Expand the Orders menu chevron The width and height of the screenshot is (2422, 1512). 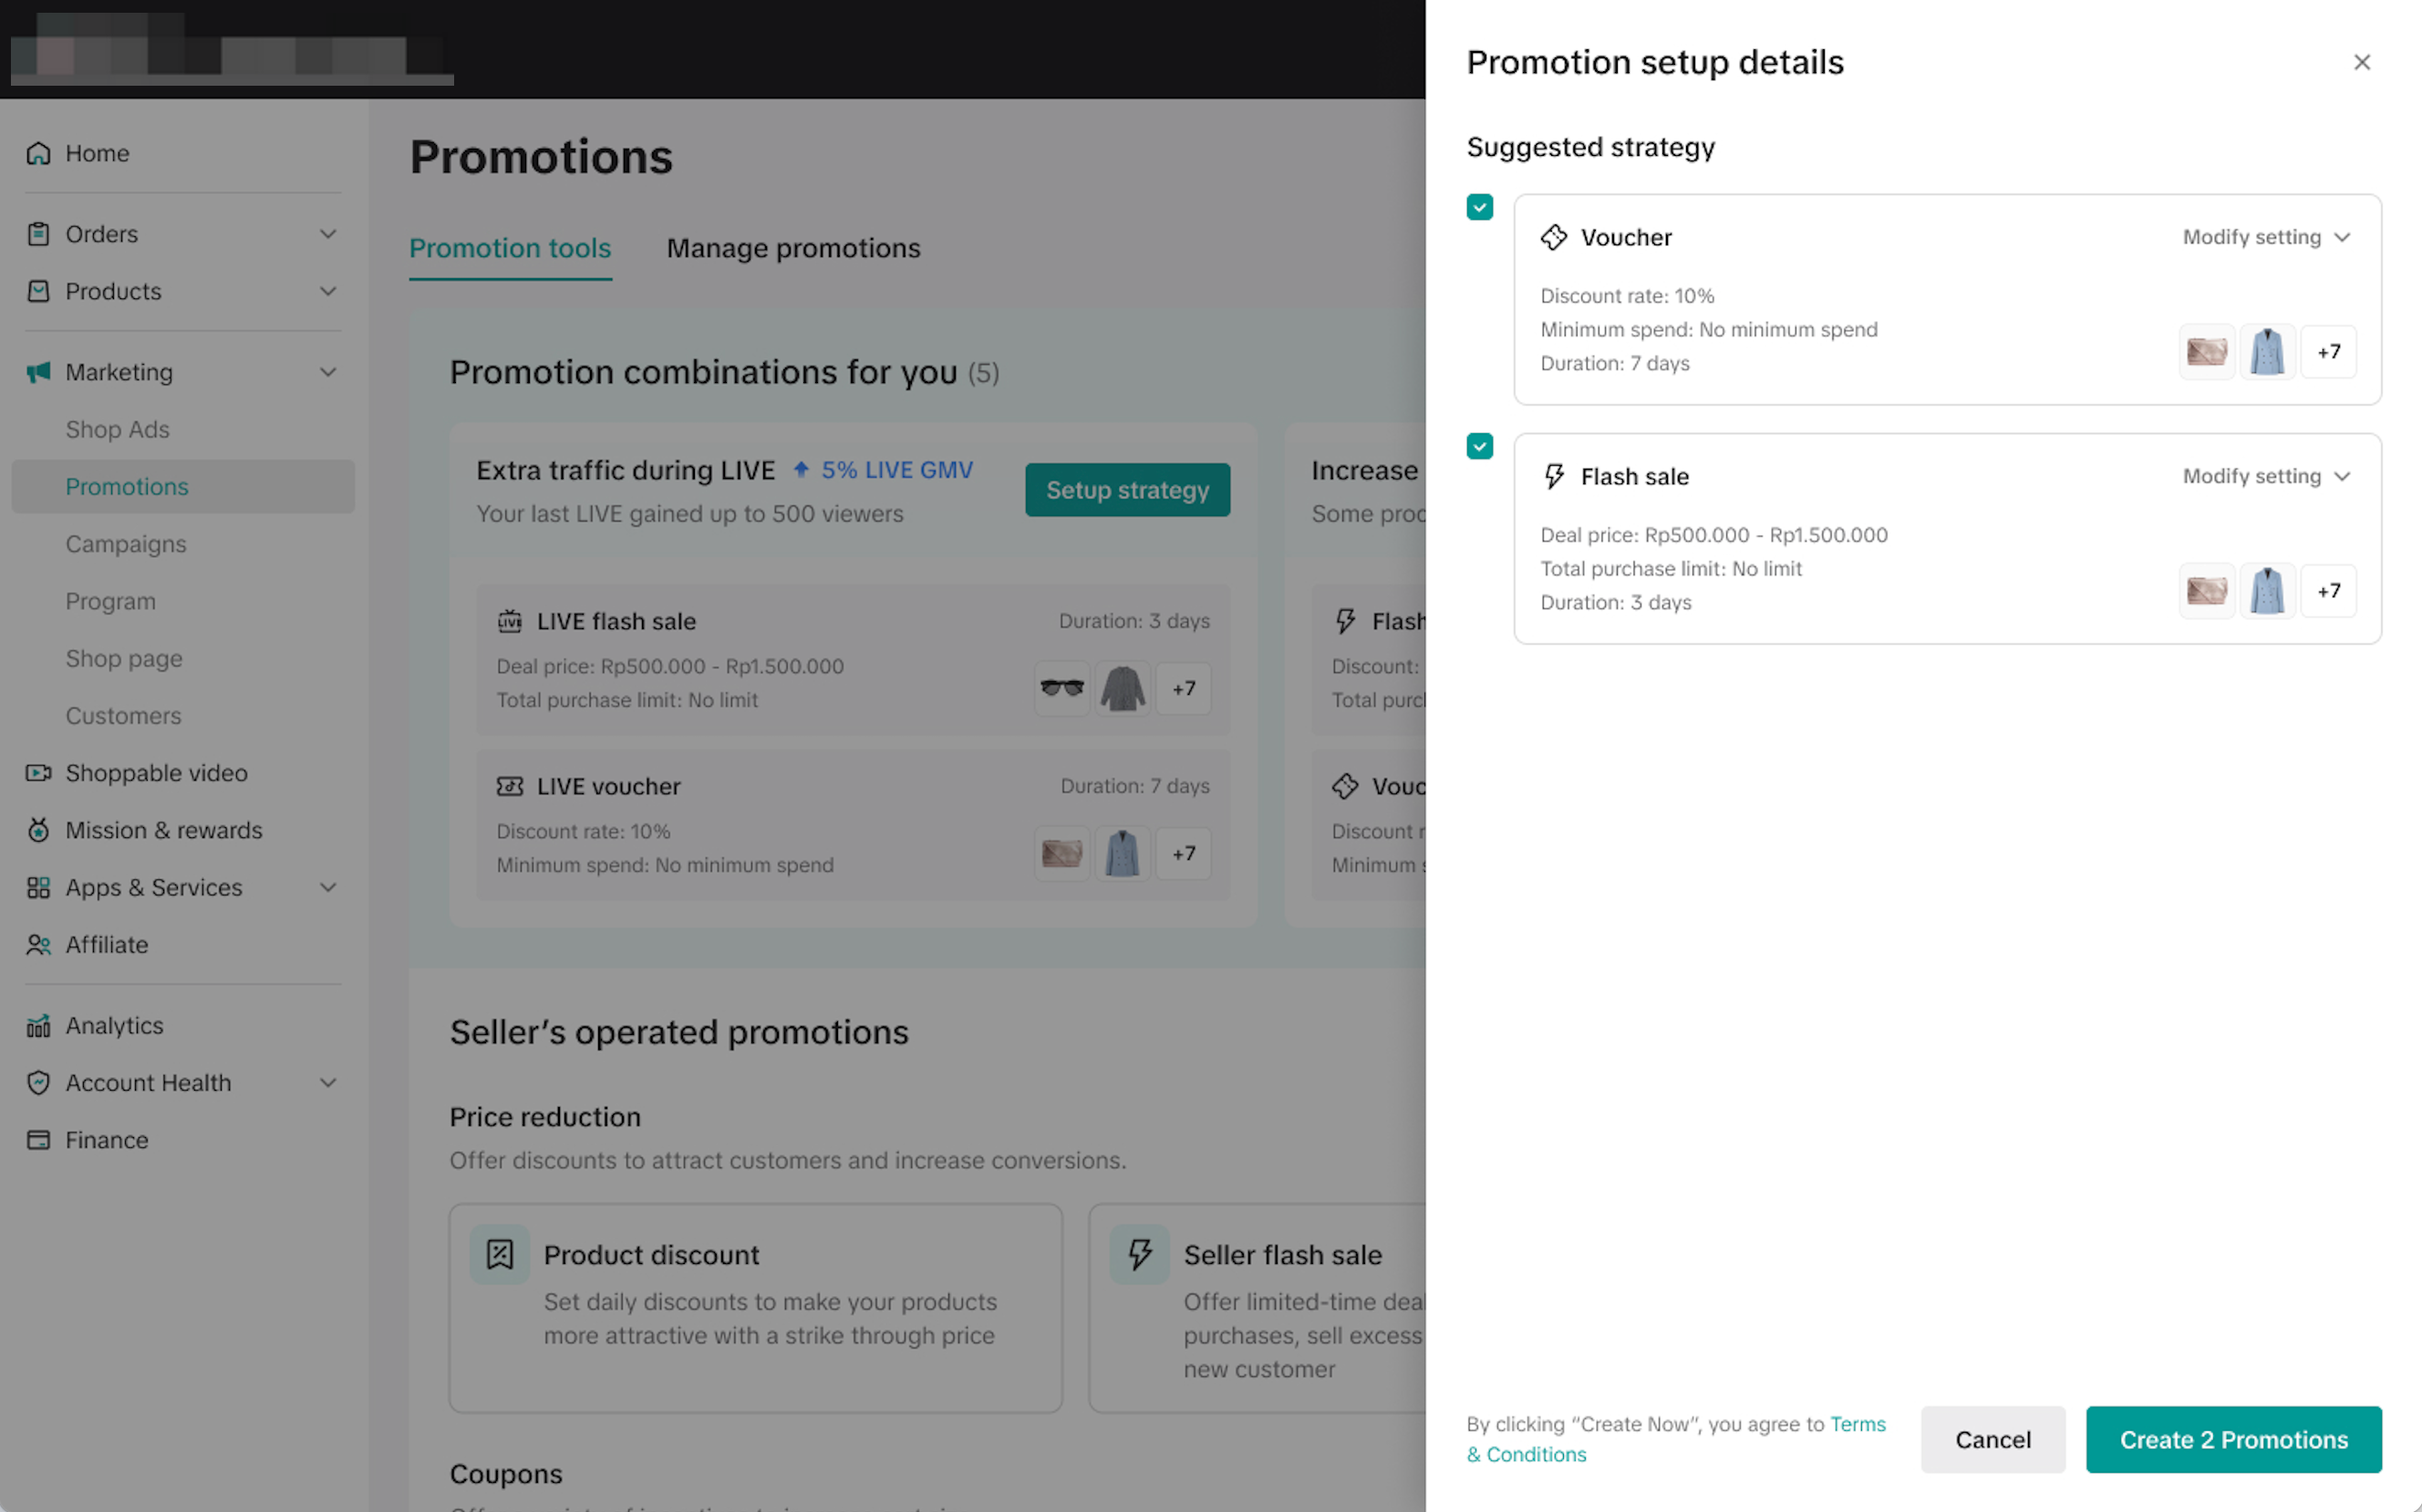point(328,234)
